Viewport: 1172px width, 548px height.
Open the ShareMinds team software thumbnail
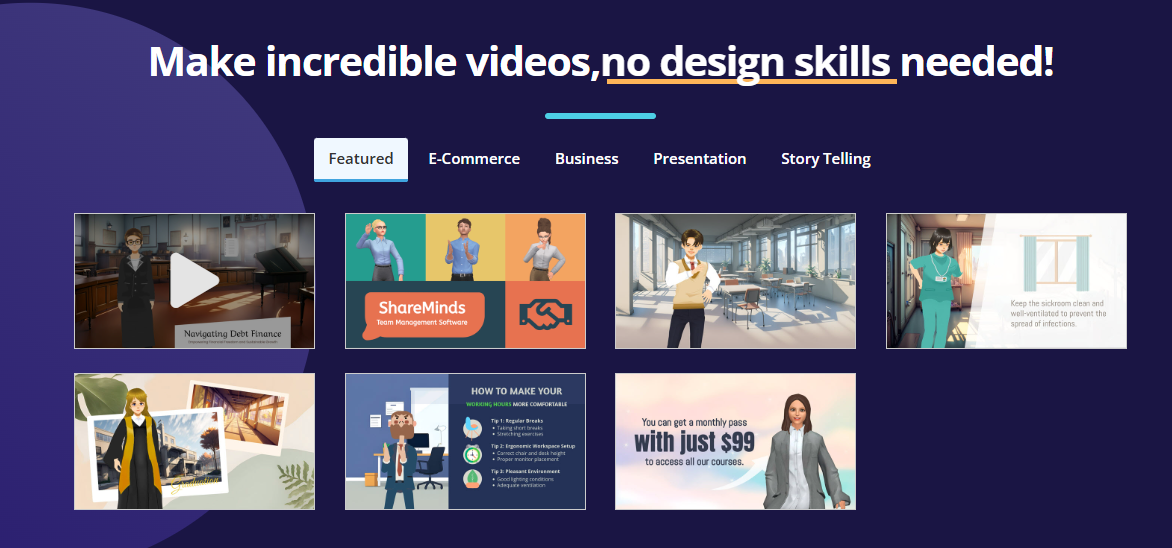[466, 281]
